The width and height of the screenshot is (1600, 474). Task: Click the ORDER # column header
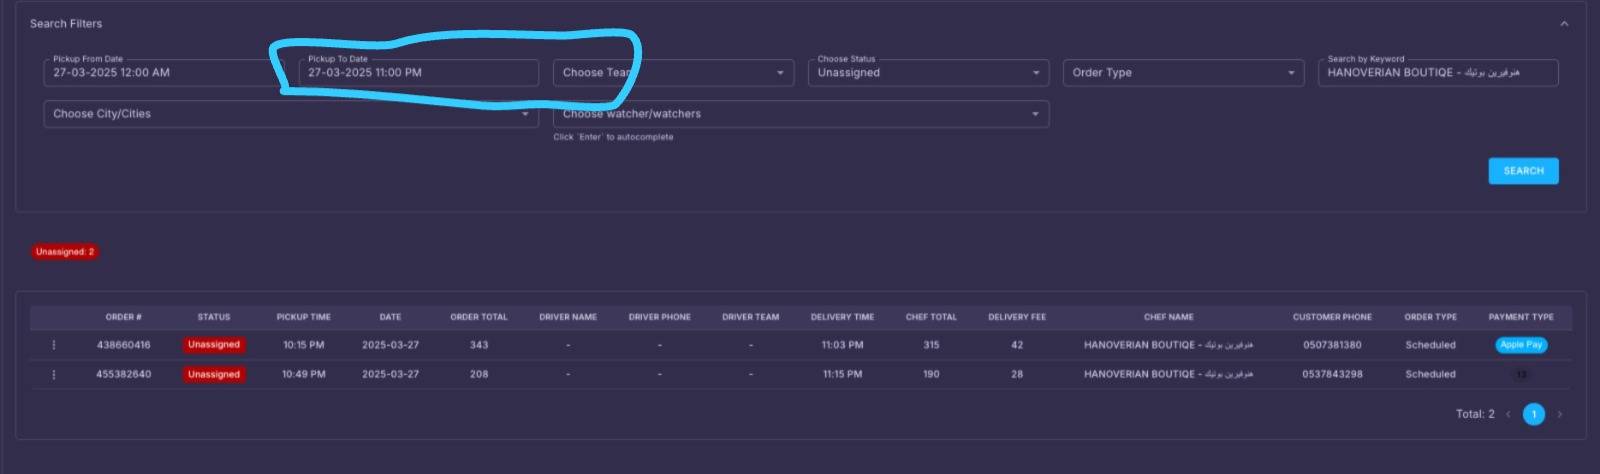pyautogui.click(x=124, y=317)
